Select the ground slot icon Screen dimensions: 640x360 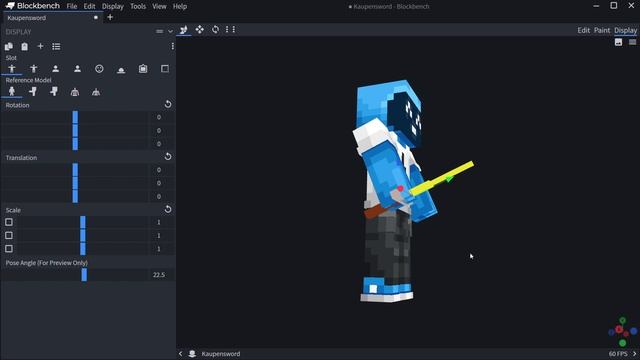coord(121,69)
